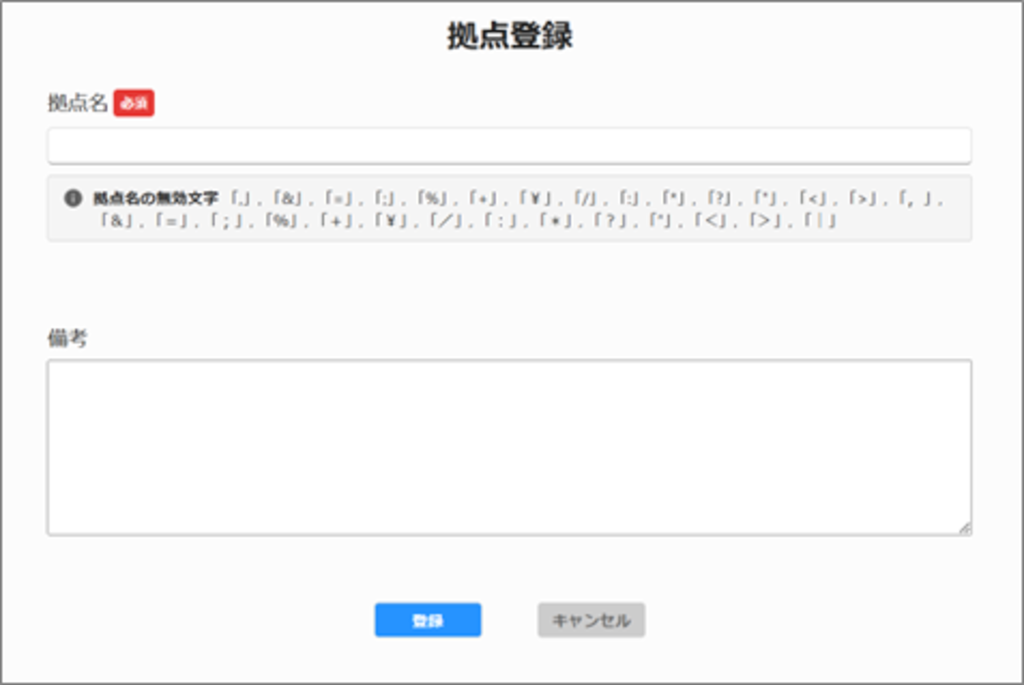Click the red 必須 badge
The image size is (1024, 685).
tap(134, 103)
